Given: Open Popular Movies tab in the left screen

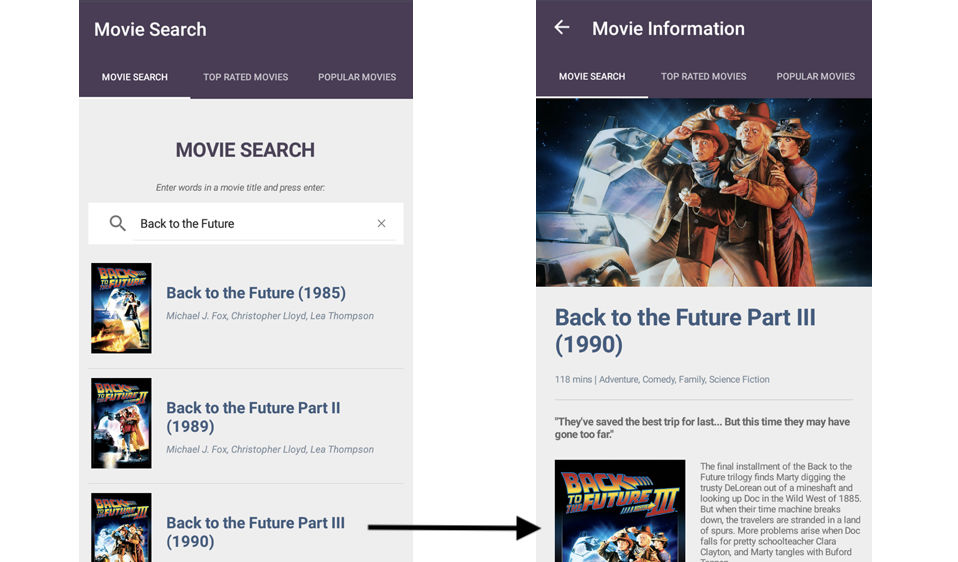Looking at the screenshot, I should click(357, 77).
